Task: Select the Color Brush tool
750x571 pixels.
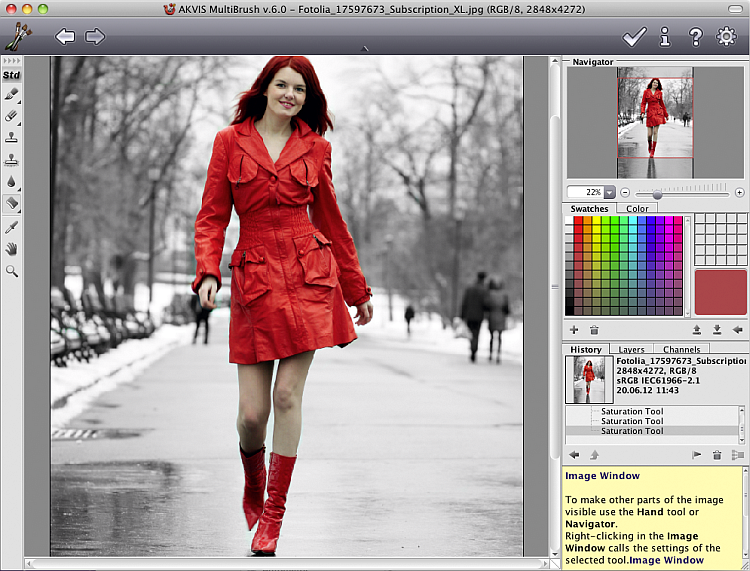Action: click(12, 94)
